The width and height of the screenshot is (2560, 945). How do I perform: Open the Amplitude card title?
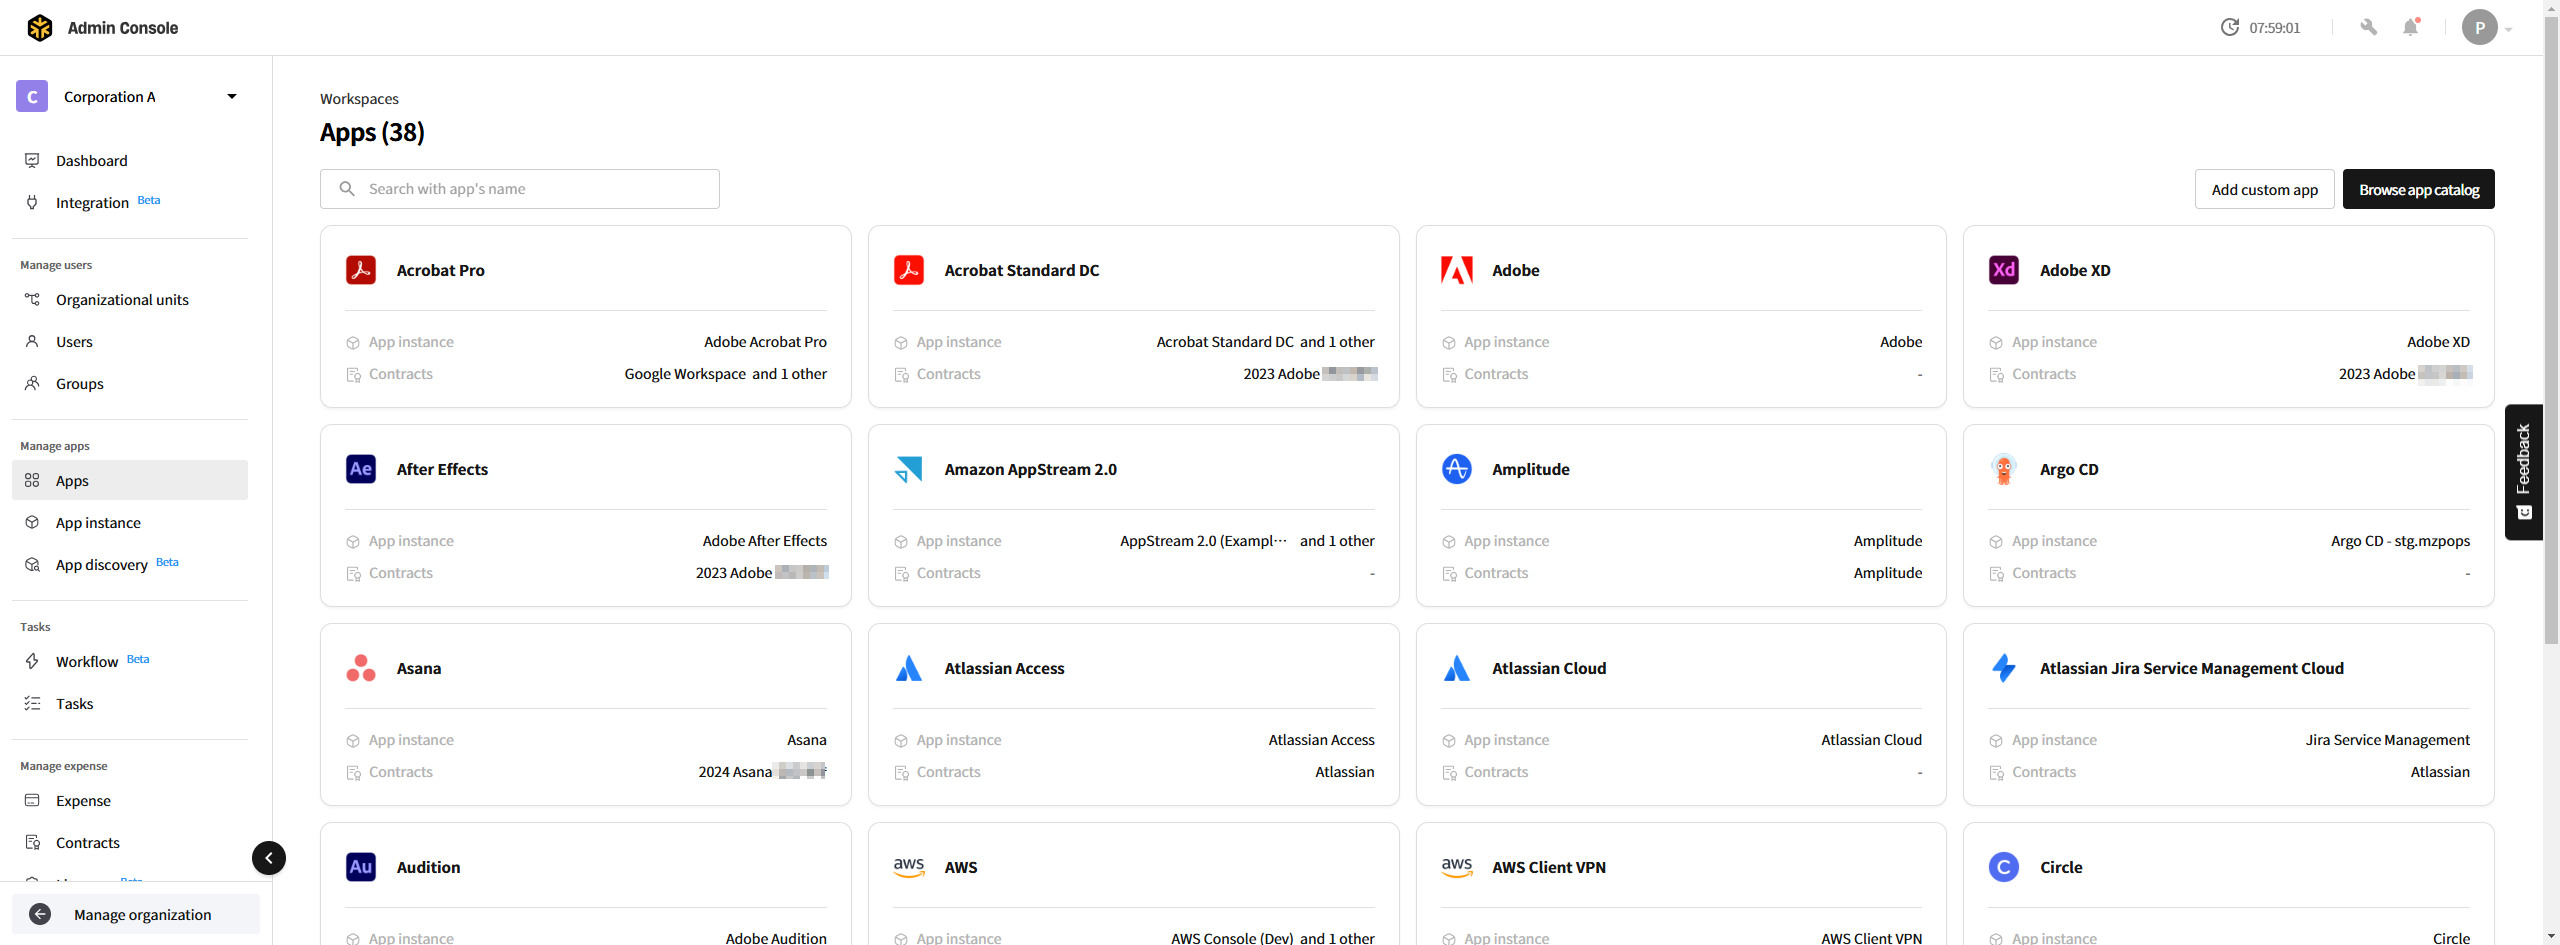click(1530, 470)
